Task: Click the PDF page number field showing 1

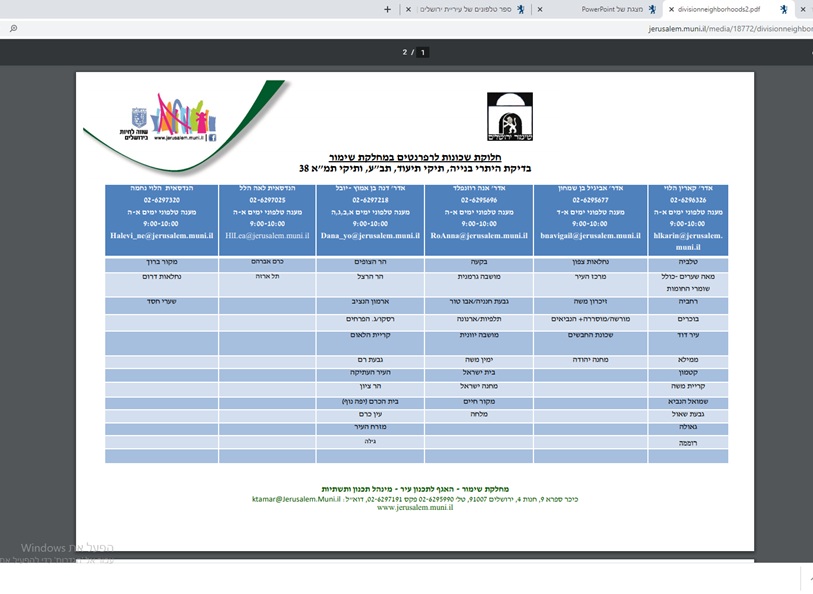Action: pos(423,52)
